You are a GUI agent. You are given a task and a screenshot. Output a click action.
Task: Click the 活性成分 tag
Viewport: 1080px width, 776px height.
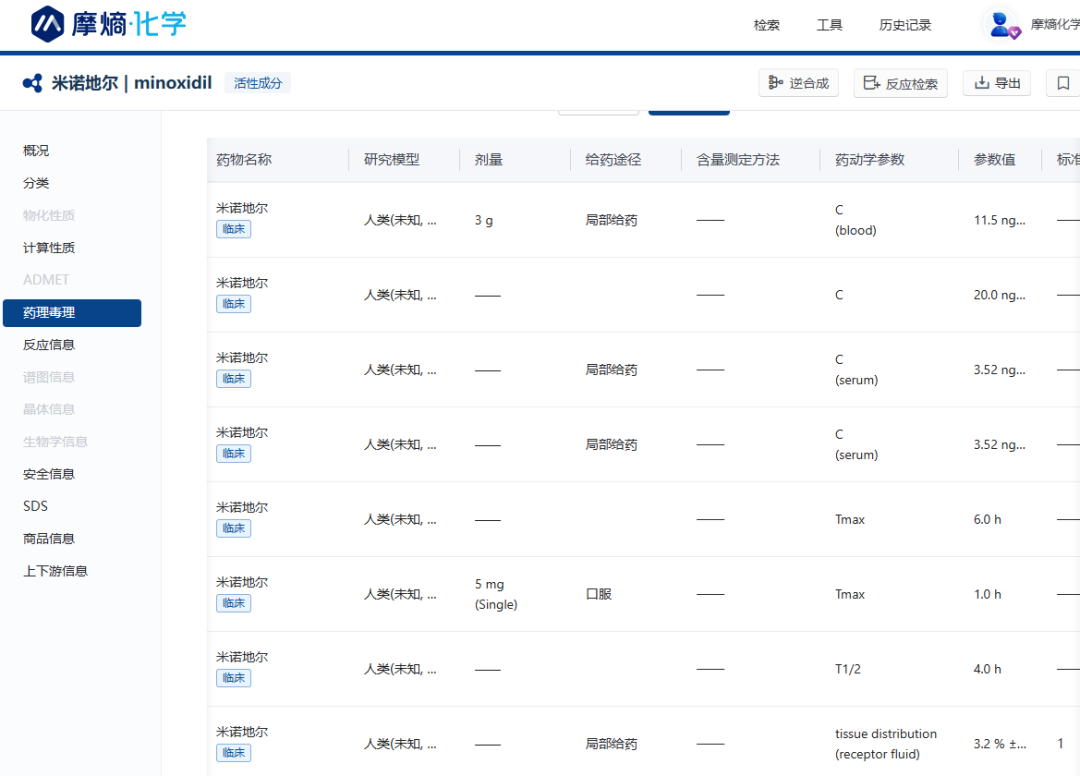(258, 83)
